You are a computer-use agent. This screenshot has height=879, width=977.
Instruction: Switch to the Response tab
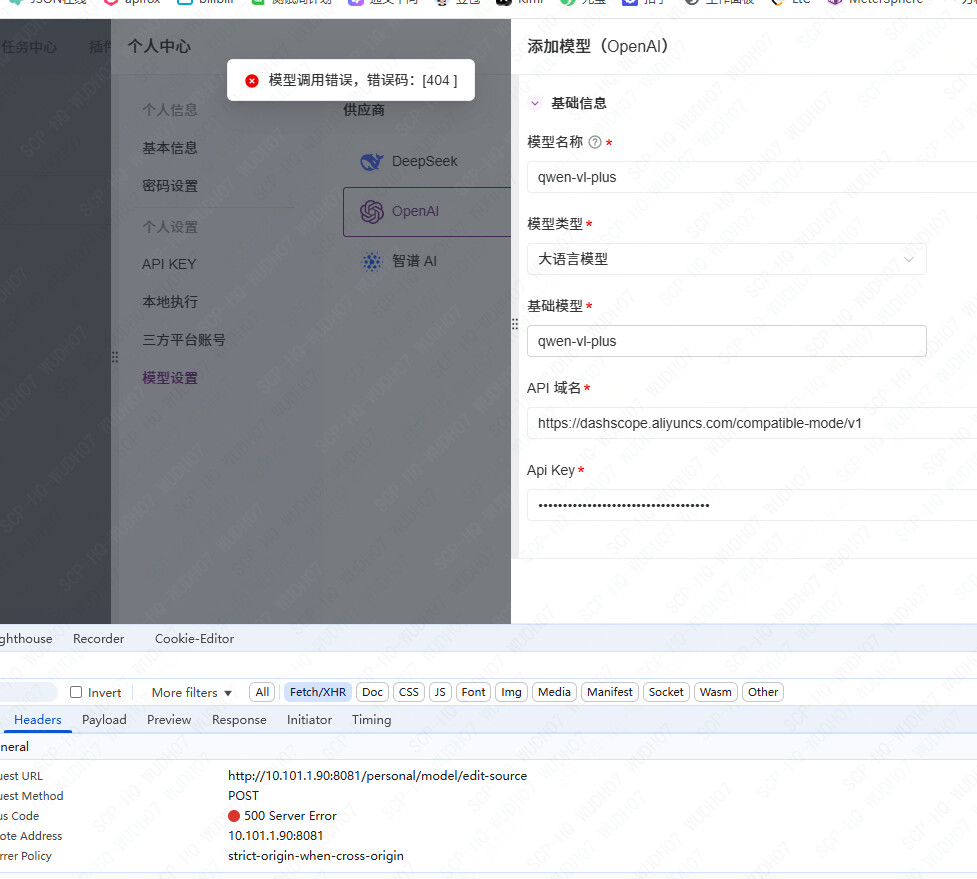[239, 720]
